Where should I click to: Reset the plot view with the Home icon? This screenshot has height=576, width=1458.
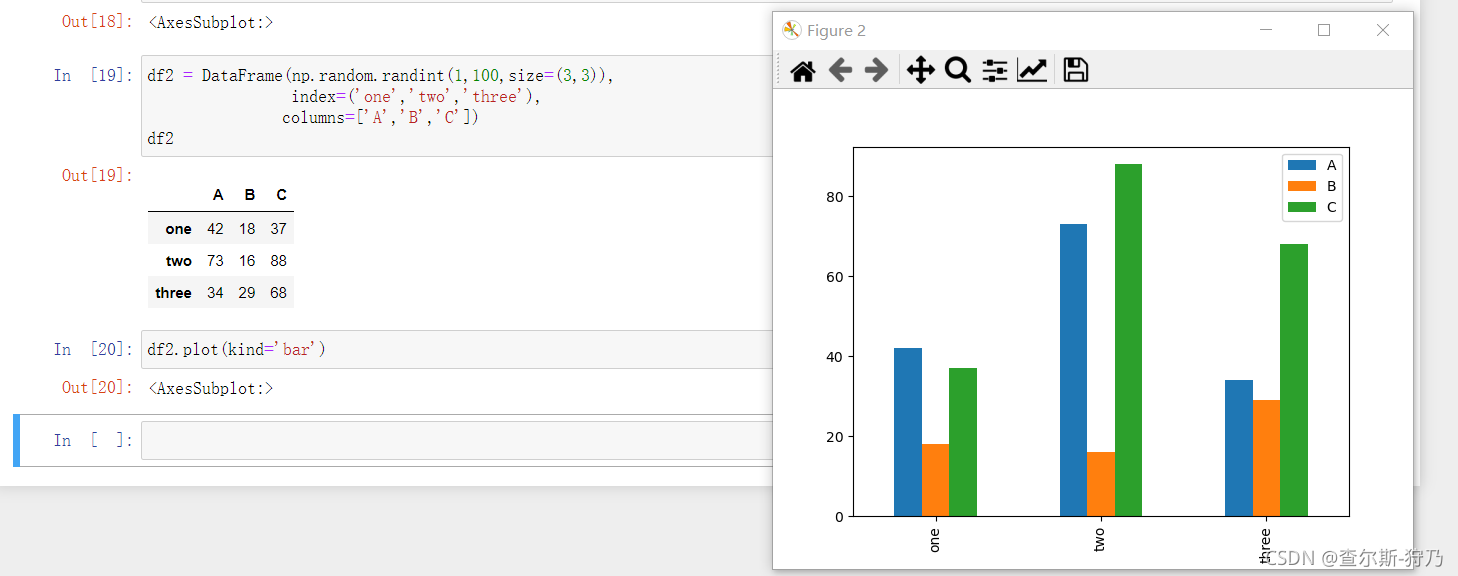[x=803, y=70]
